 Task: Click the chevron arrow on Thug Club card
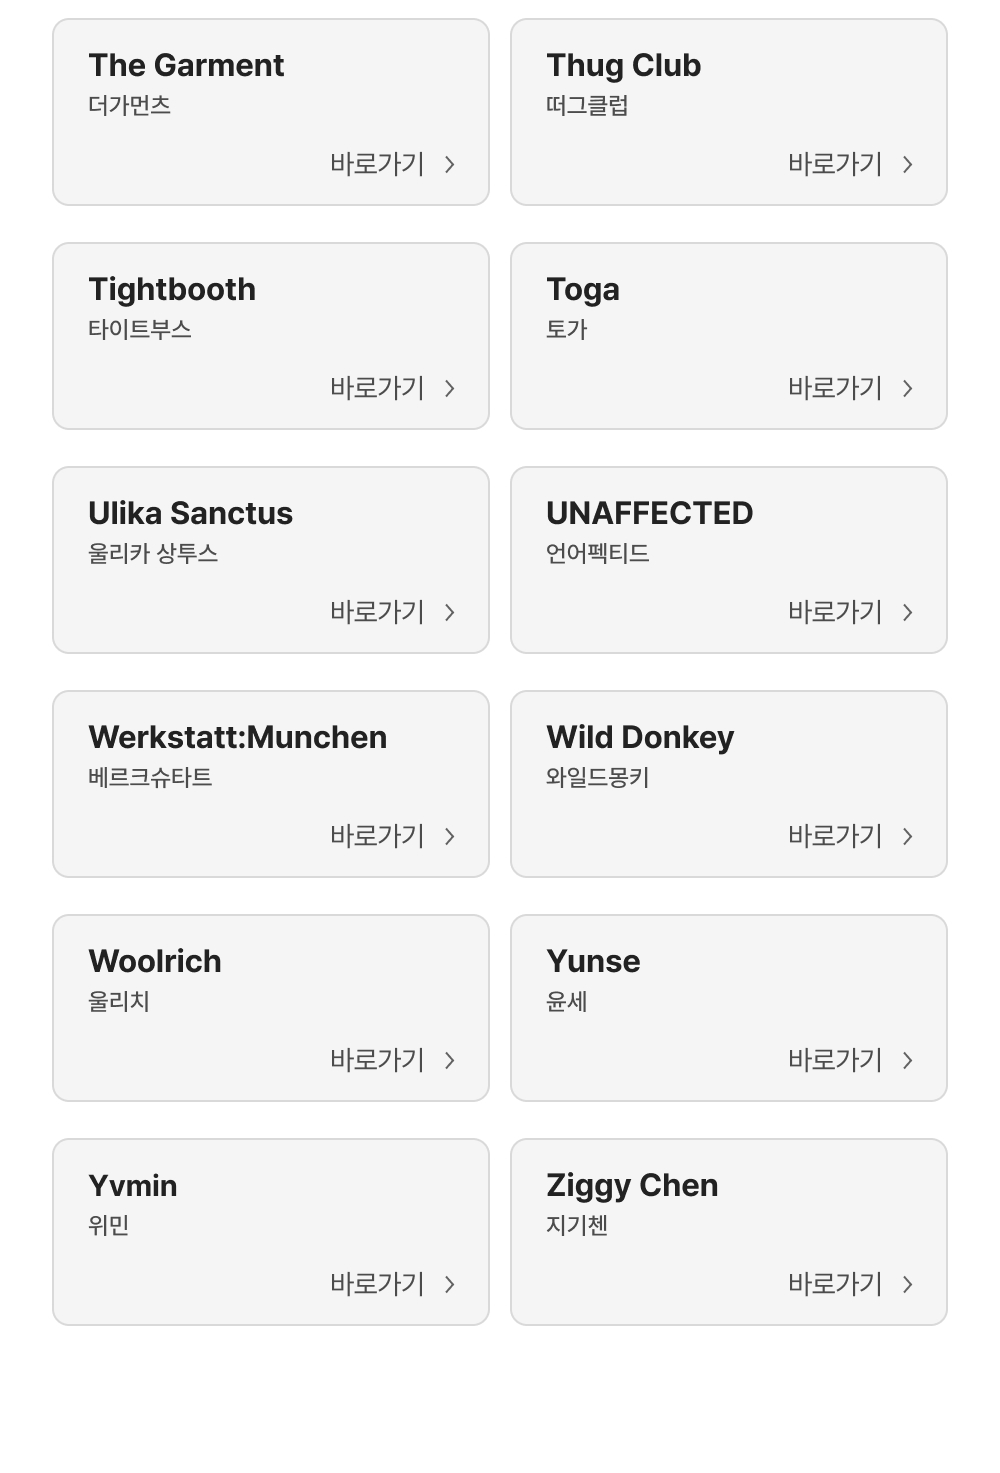point(908,164)
